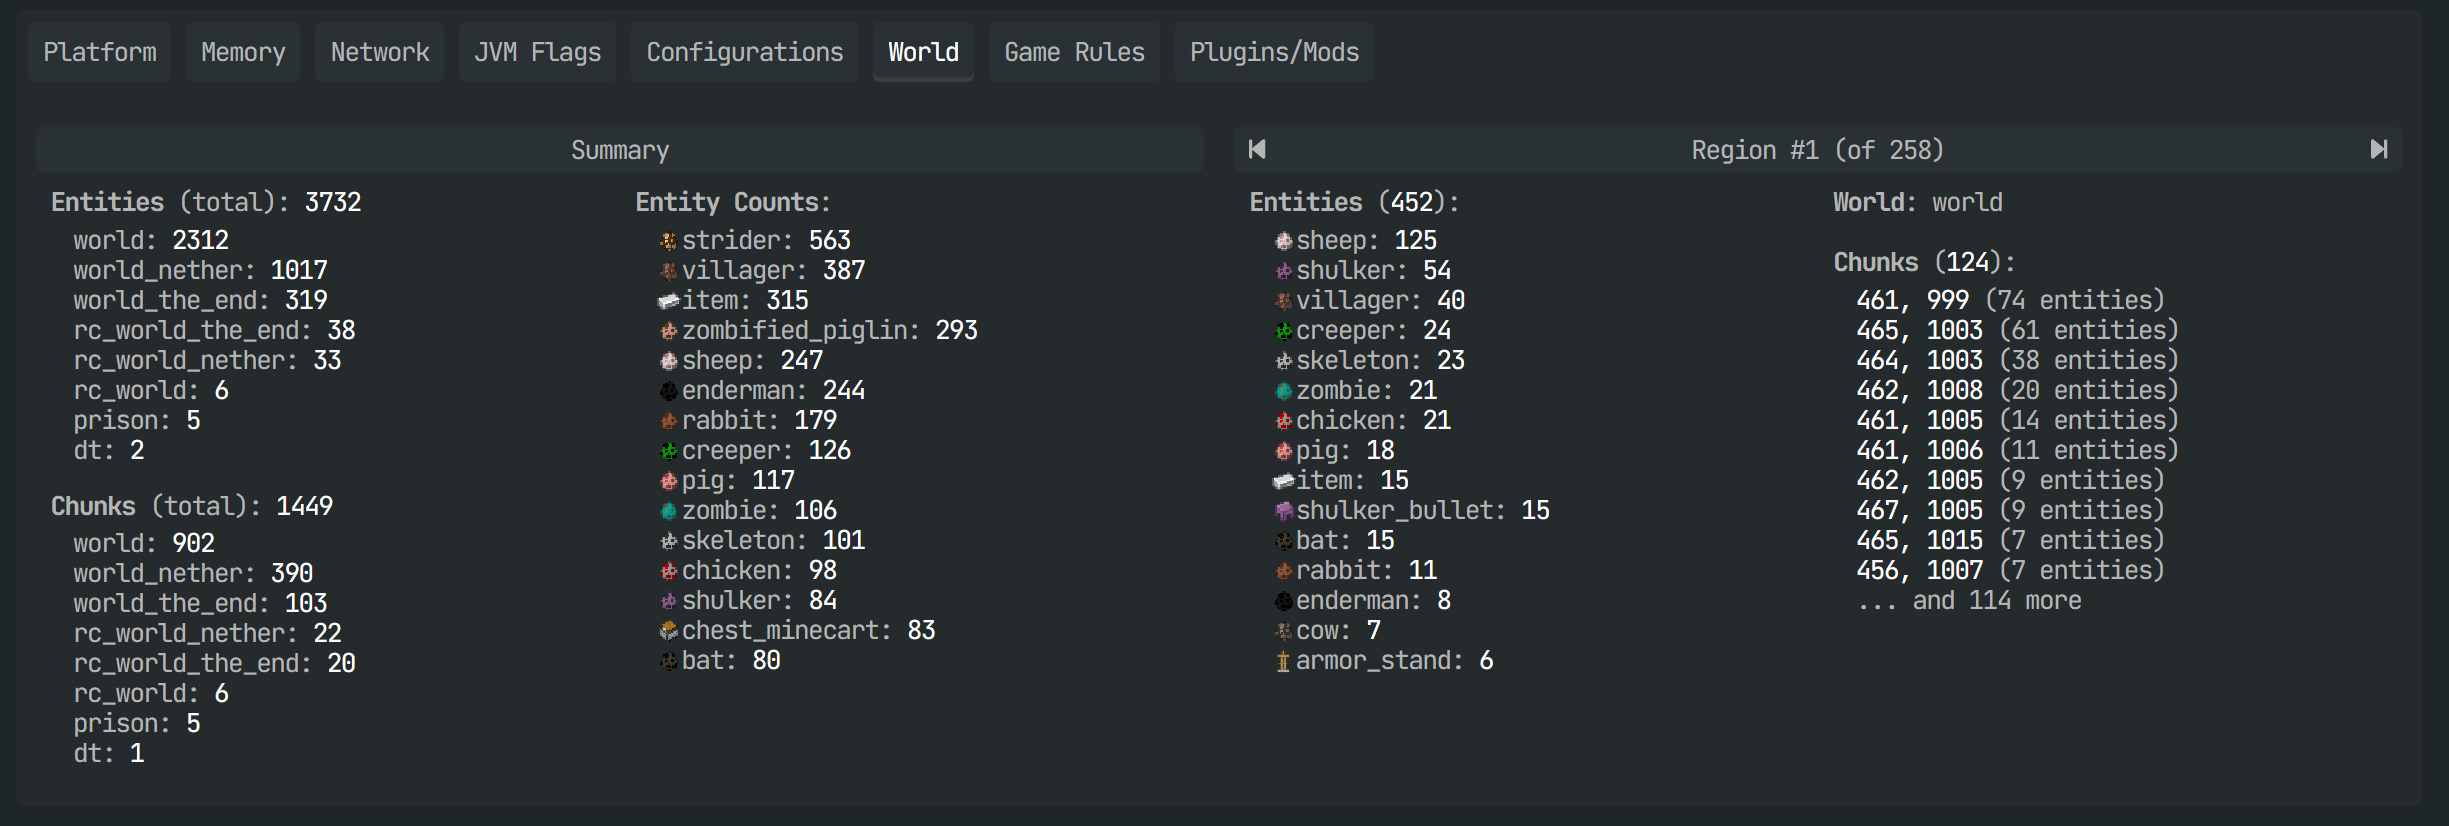Screen dimensions: 2449x826
Task: Click the cow icon in region list
Action: (1283, 631)
